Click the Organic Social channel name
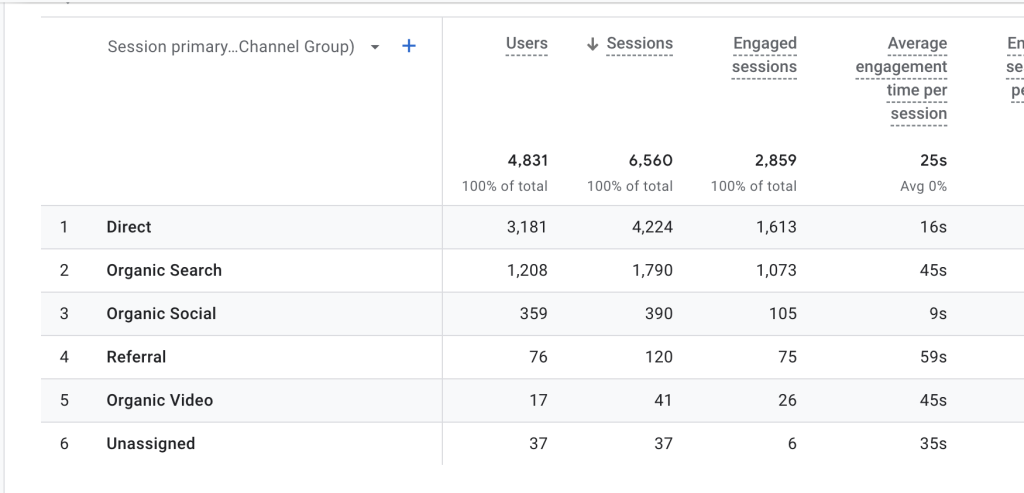This screenshot has width=1024, height=493. (161, 313)
